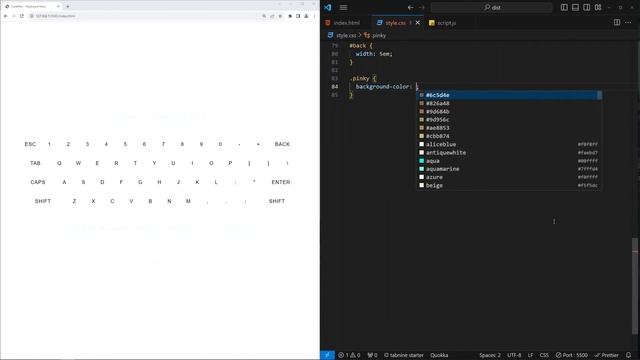Image resolution: width=640 pixels, height=360 pixels.
Task: Open tabnine starter status item
Action: 404,355
